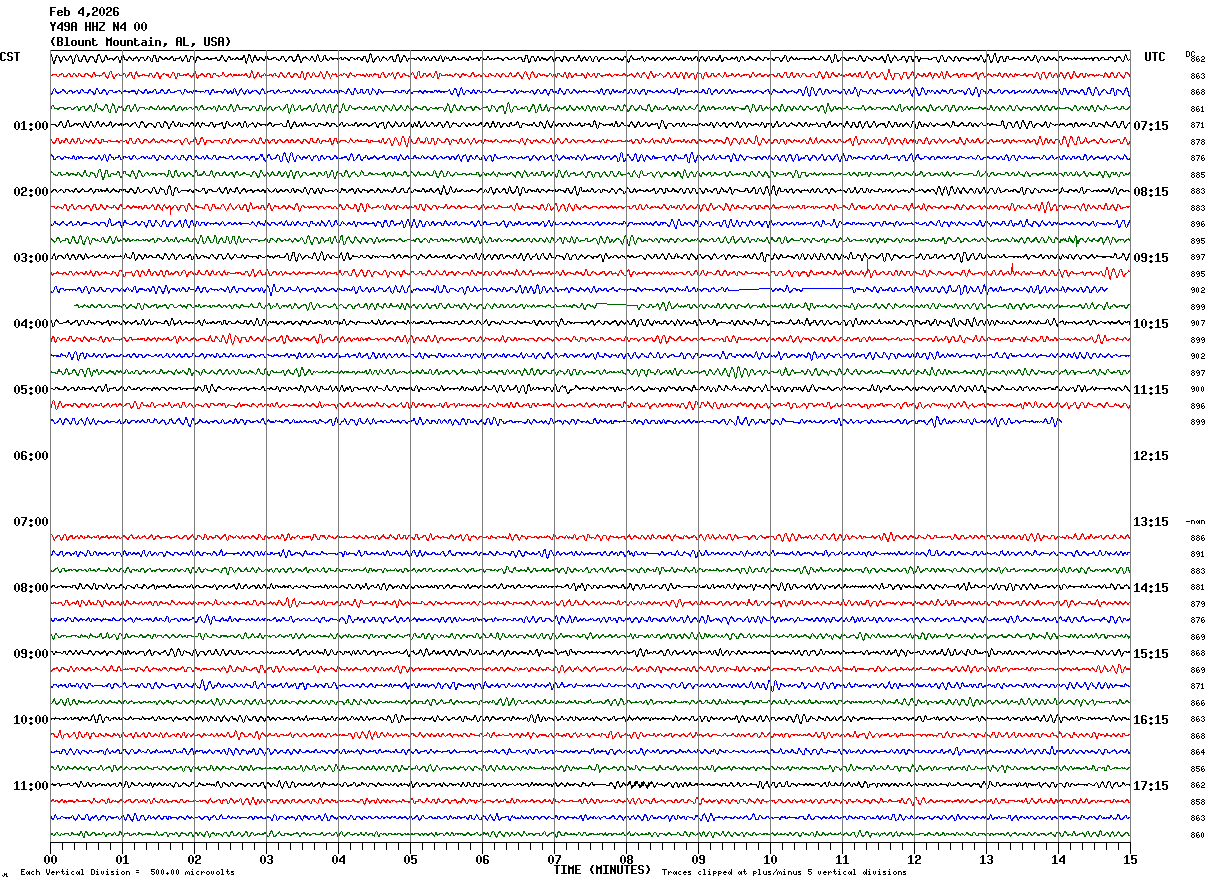The width and height of the screenshot is (1210, 886).
Task: Click the "13:15" UTC time label
Action: (x=1151, y=522)
